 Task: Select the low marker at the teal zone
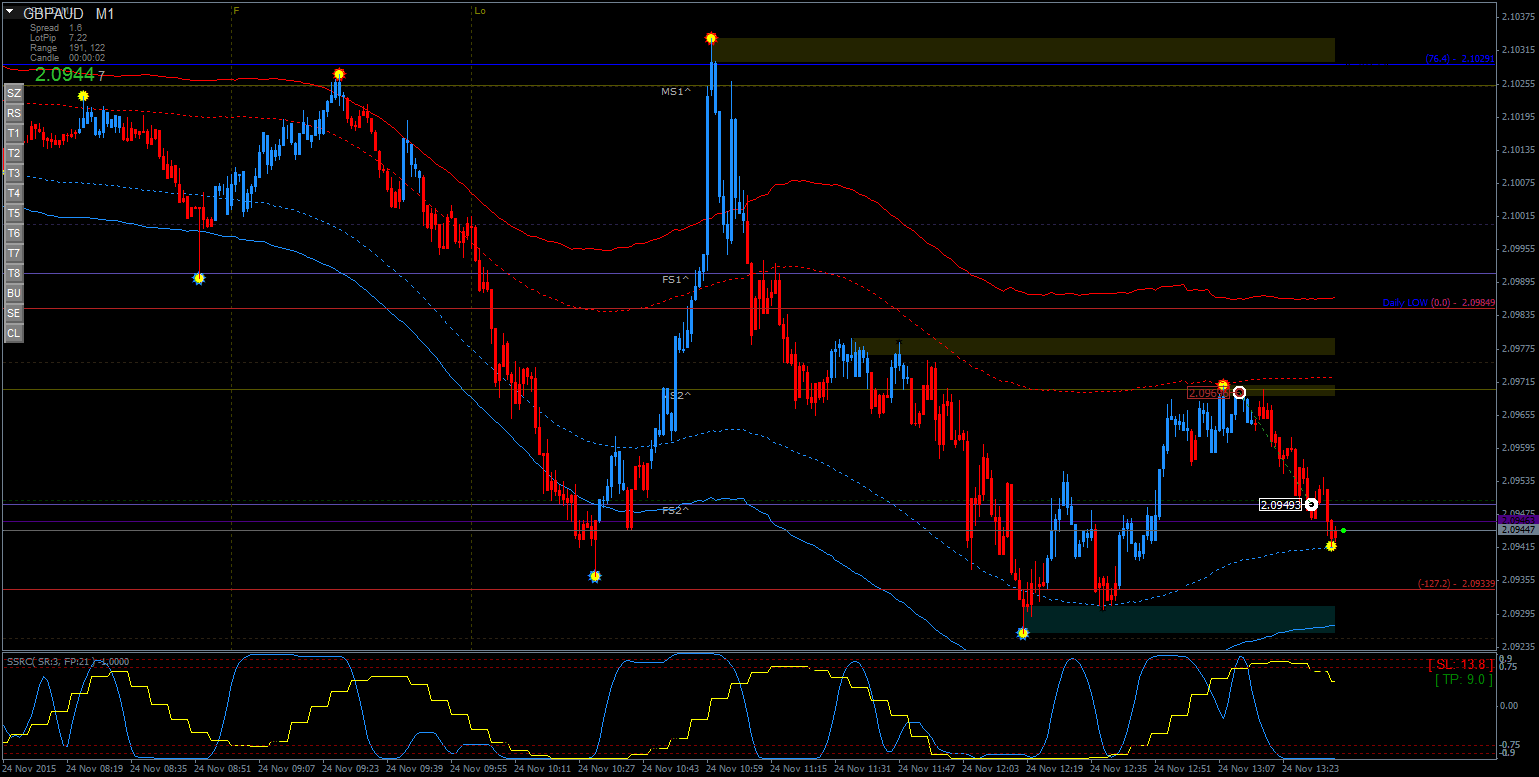pyautogui.click(x=1022, y=633)
